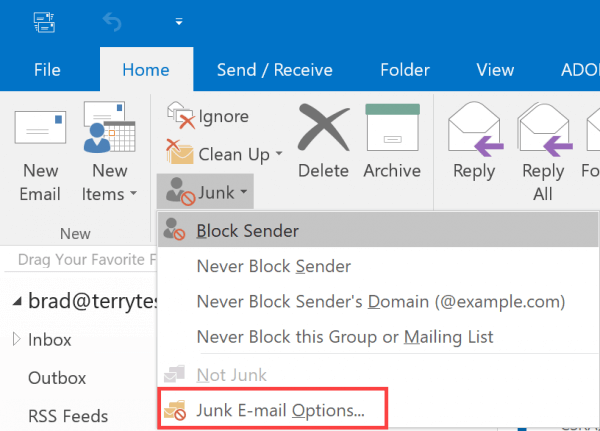Click the Reply All envelope icon

[544, 129]
